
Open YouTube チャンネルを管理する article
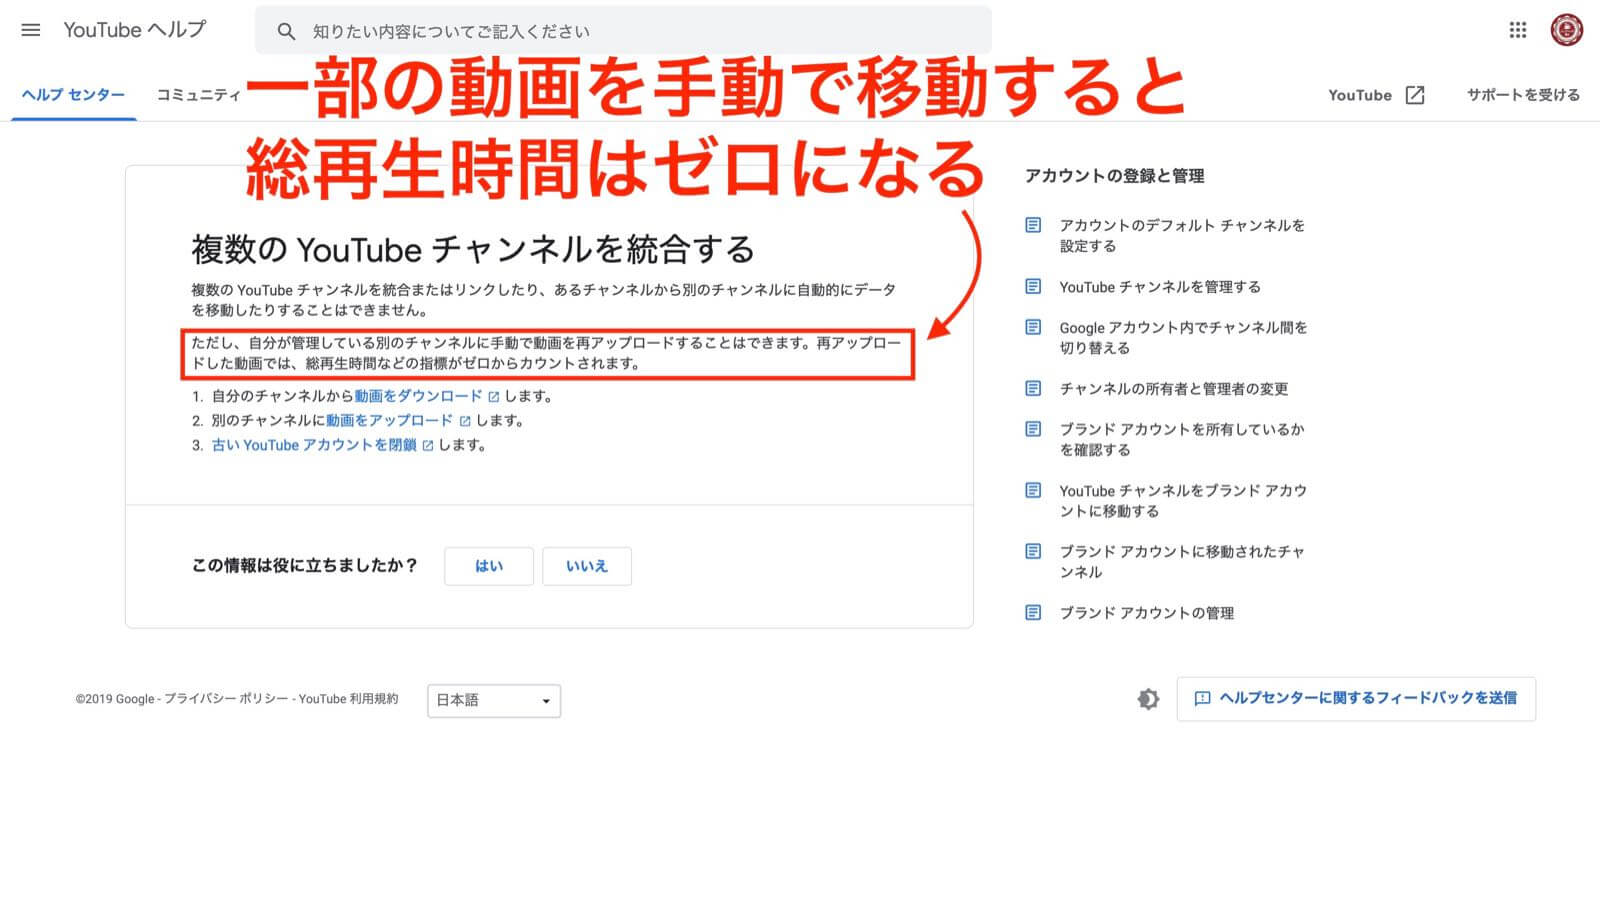pyautogui.click(x=1160, y=287)
